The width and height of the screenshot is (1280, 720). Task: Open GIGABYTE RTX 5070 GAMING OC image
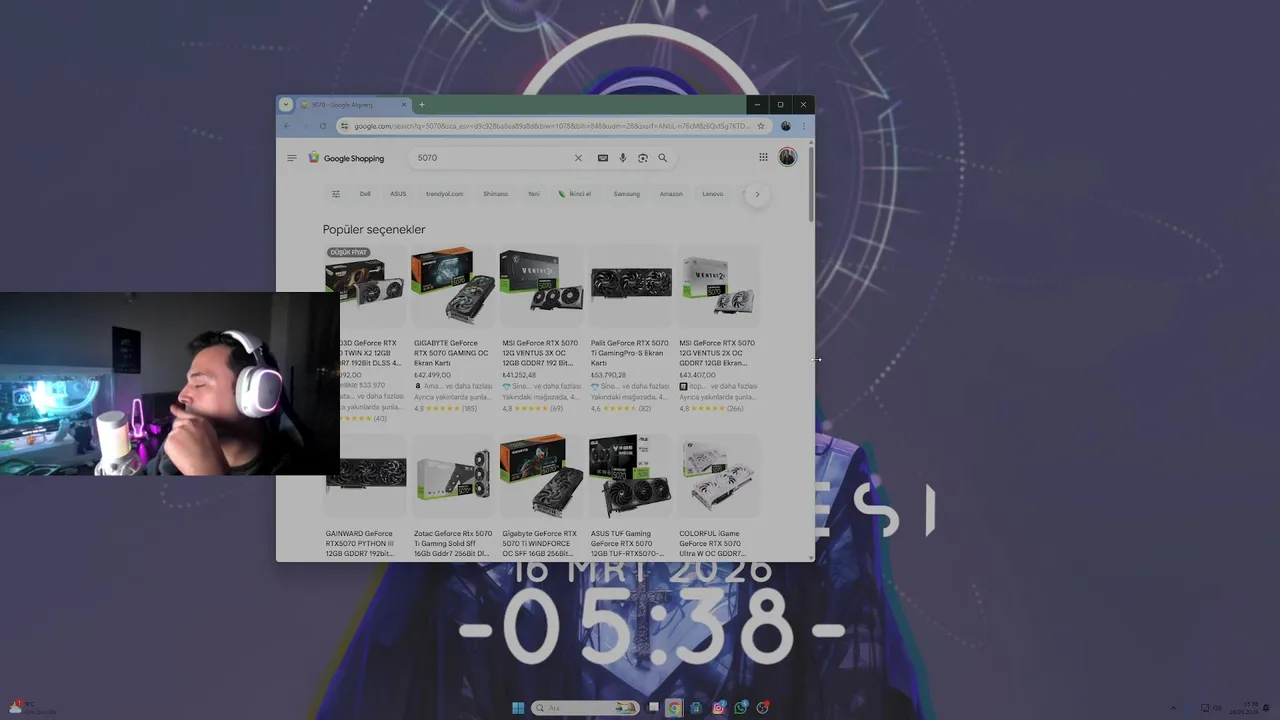click(452, 286)
